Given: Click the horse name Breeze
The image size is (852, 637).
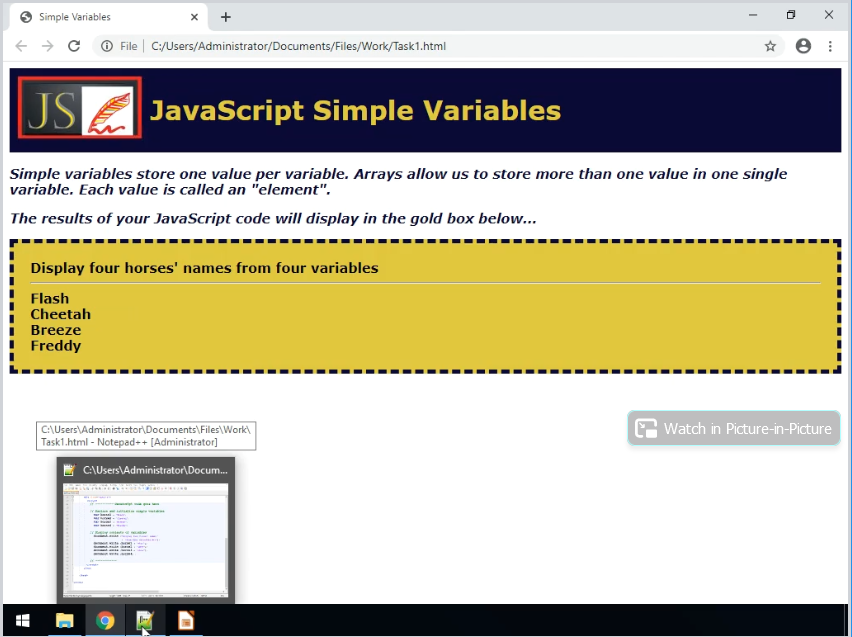Looking at the screenshot, I should [x=55, y=330].
